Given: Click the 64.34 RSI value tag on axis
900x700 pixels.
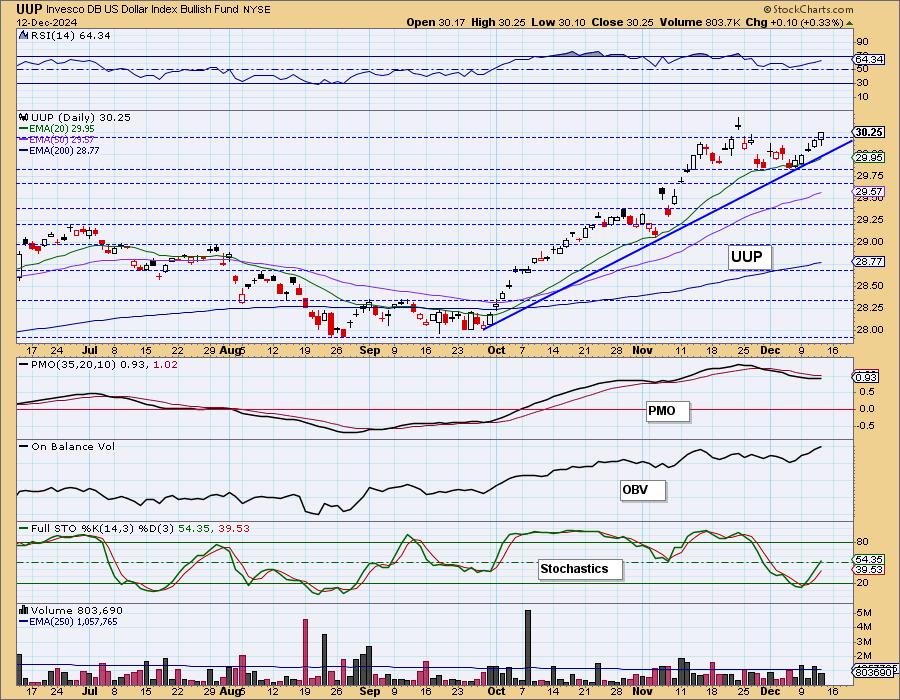Looking at the screenshot, I should pos(869,59).
